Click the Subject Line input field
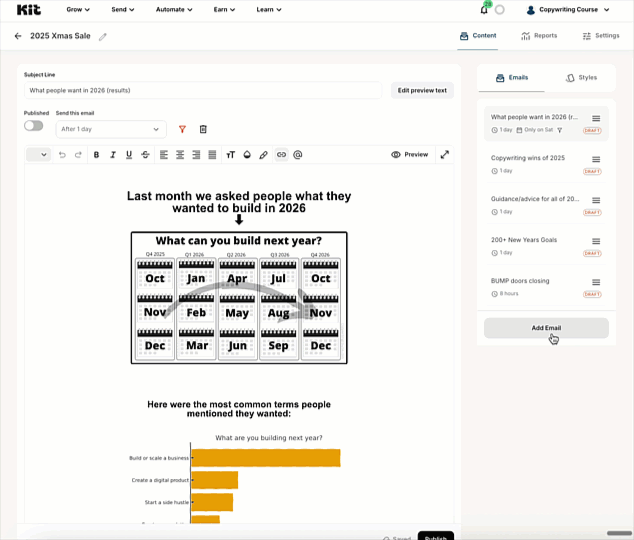 pyautogui.click(x=203, y=90)
